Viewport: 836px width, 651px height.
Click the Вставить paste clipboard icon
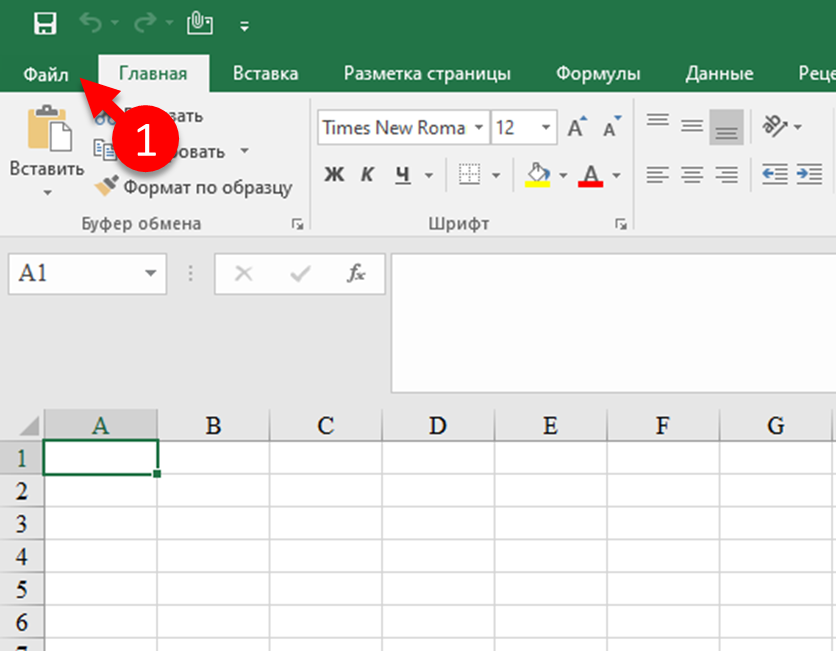tap(49, 128)
